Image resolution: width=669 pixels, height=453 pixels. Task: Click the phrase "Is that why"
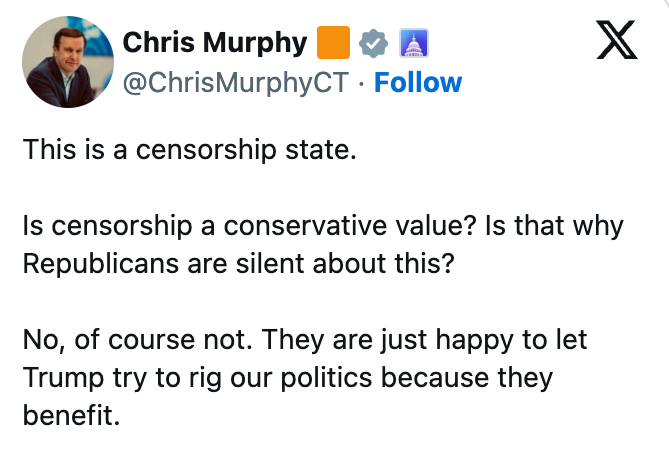[x=553, y=226]
